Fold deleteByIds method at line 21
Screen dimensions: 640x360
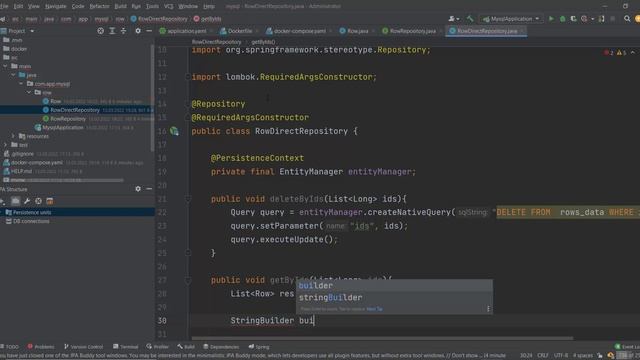[188, 199]
